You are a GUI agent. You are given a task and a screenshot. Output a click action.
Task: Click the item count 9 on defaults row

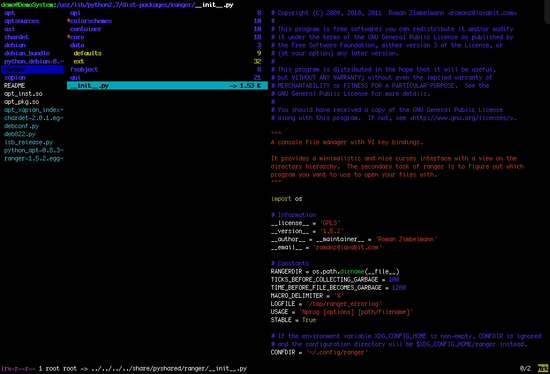259,53
